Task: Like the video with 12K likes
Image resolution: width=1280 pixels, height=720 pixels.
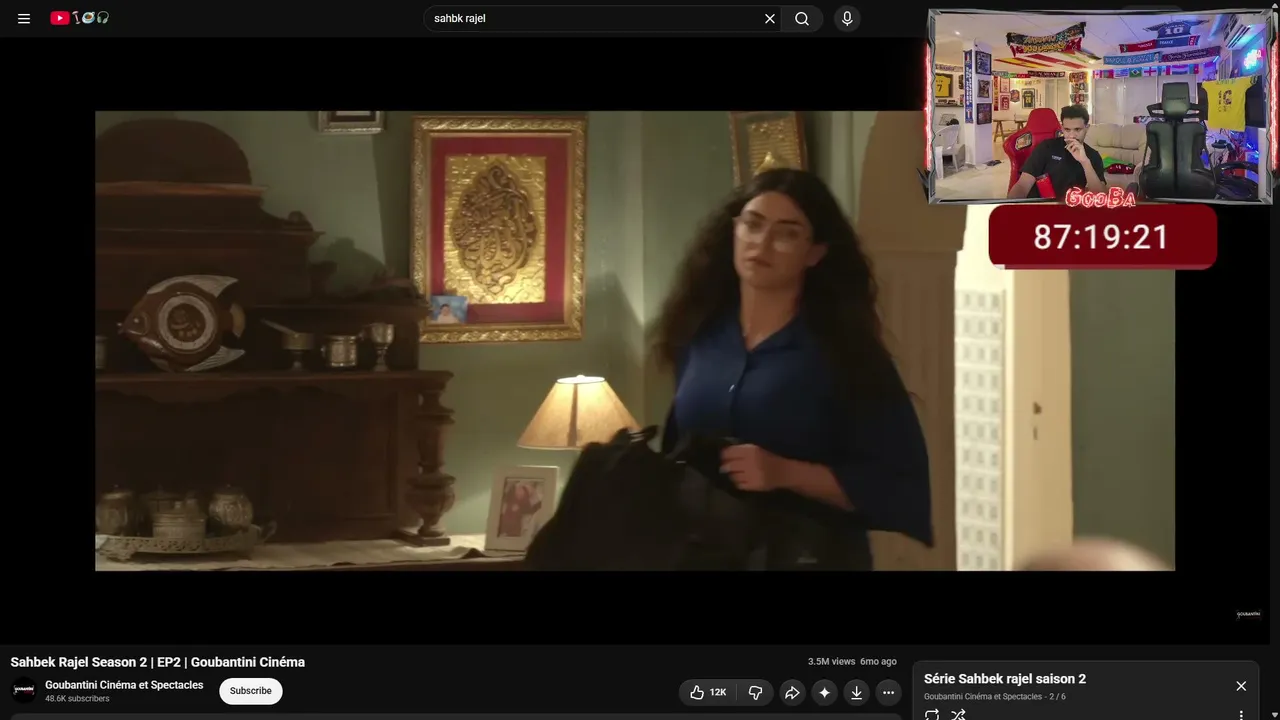Action: click(708, 692)
